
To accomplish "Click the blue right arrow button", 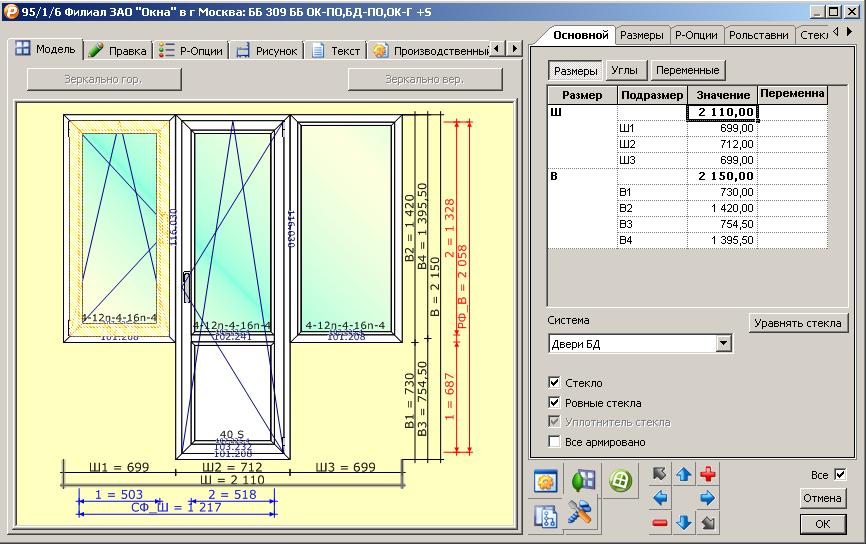I will coord(707,498).
